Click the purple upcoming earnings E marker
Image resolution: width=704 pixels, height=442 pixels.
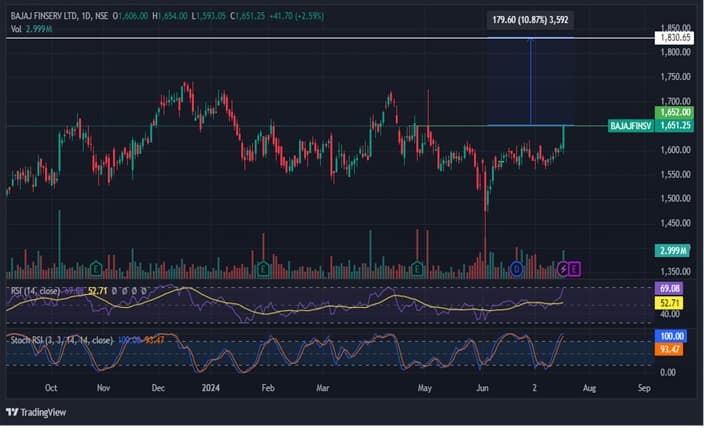[574, 269]
